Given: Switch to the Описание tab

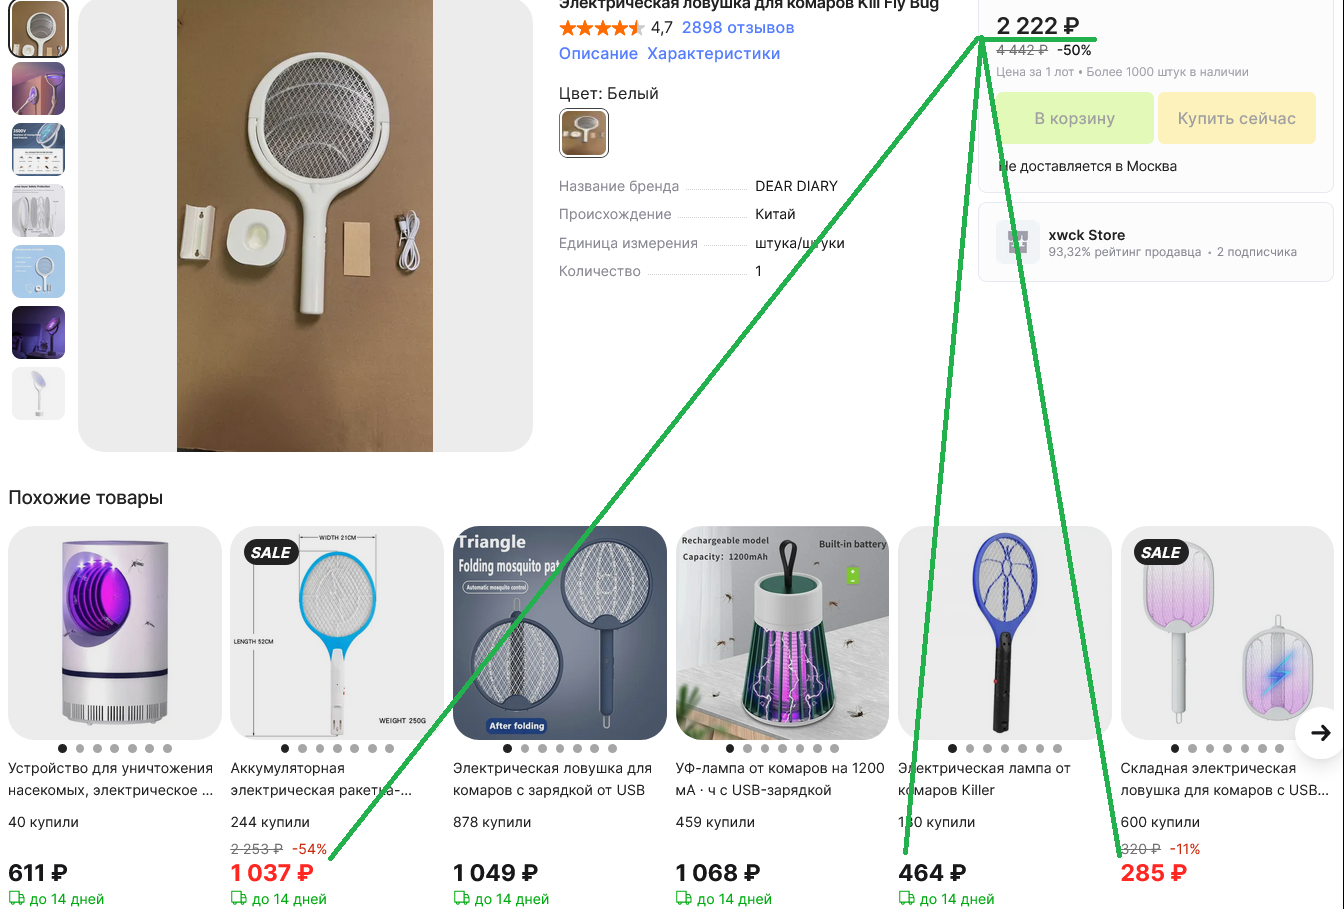Looking at the screenshot, I should tap(598, 54).
